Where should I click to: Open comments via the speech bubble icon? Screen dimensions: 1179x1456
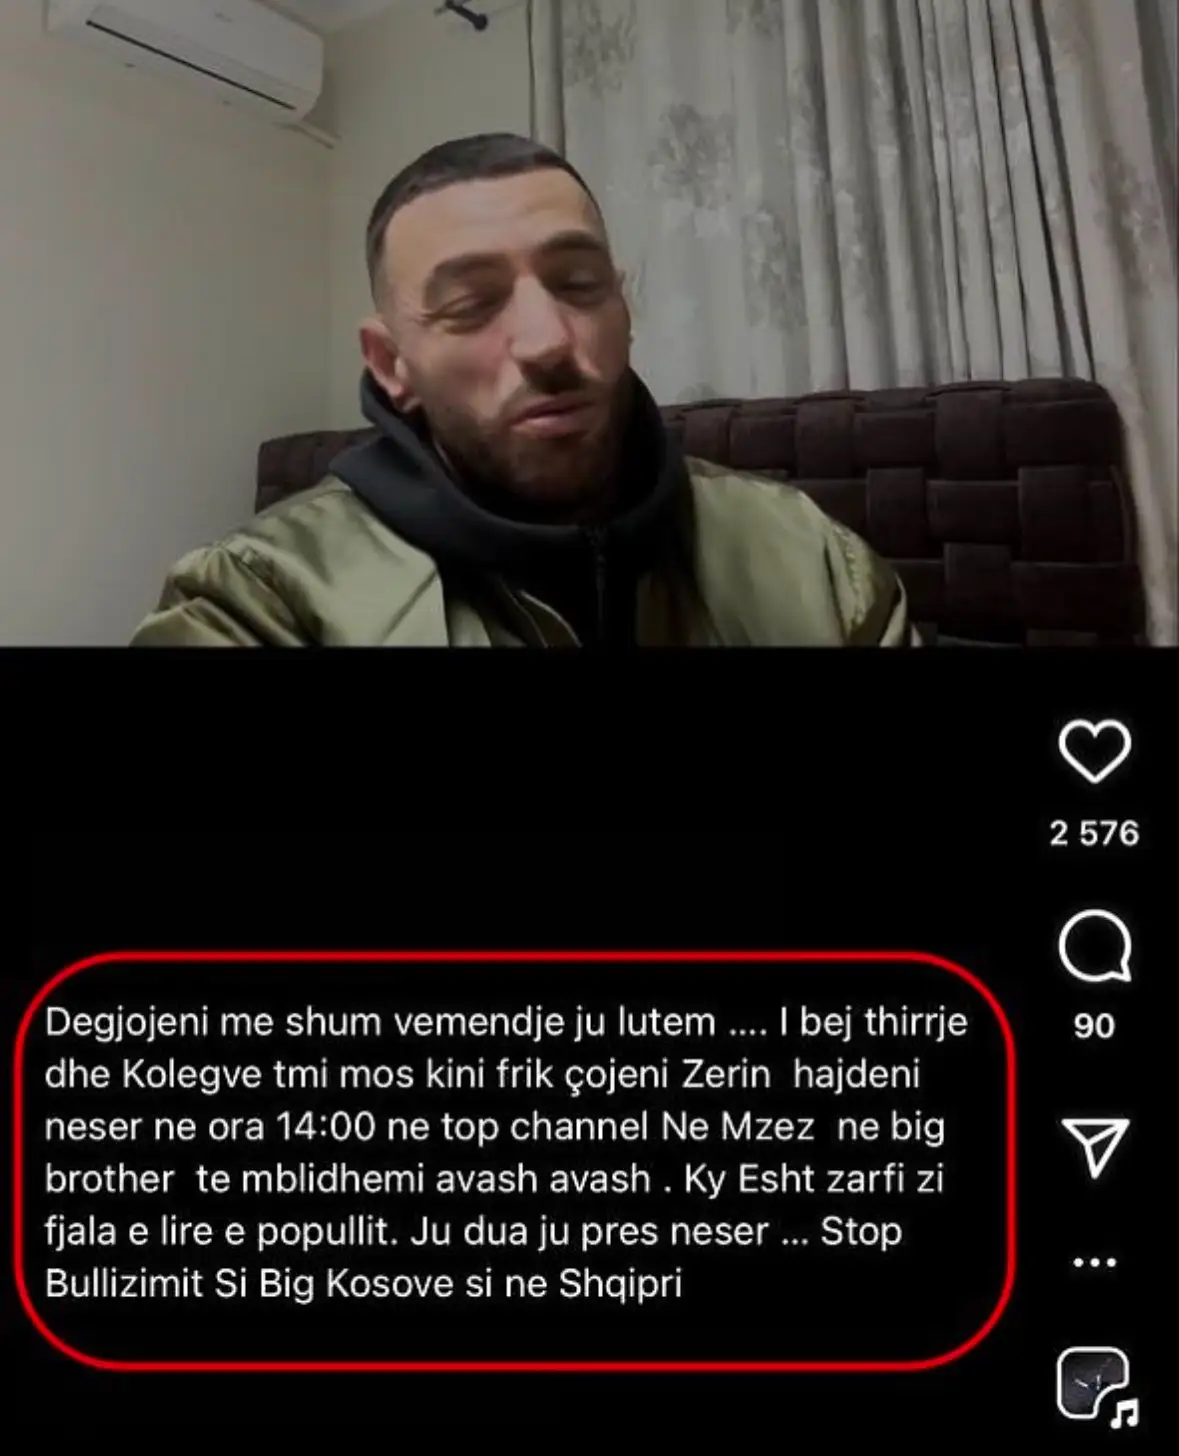pos(1094,945)
